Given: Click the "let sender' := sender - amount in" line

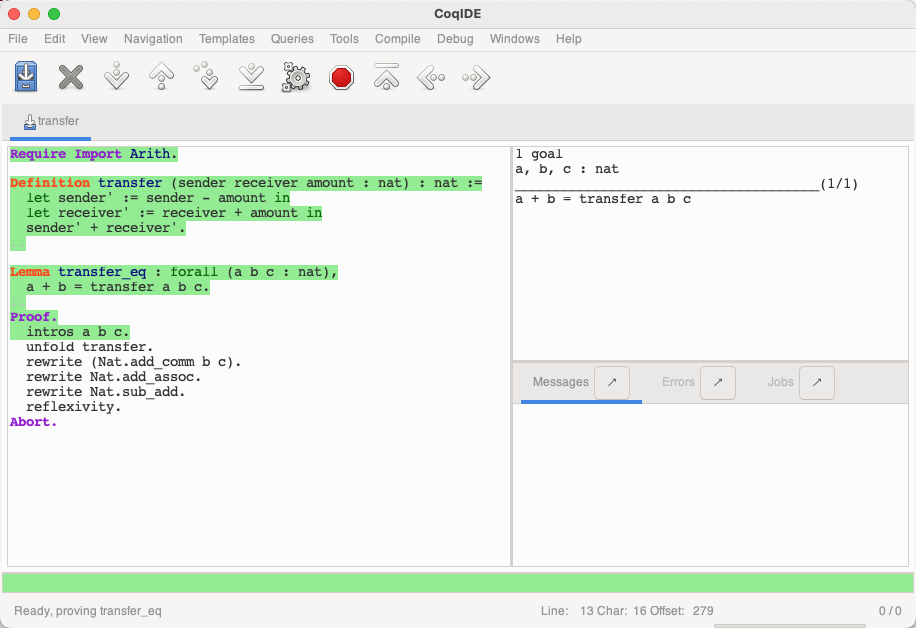Looking at the screenshot, I should coord(158,198).
